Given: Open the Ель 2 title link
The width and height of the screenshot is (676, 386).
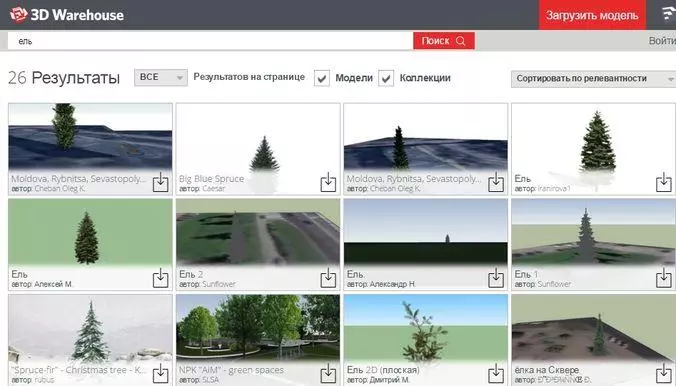Looking at the screenshot, I should (191, 274).
